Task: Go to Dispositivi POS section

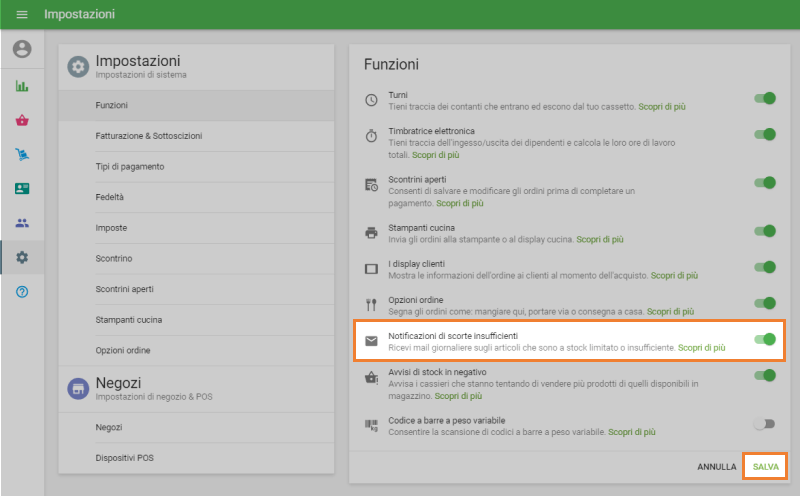Action: click(125, 458)
